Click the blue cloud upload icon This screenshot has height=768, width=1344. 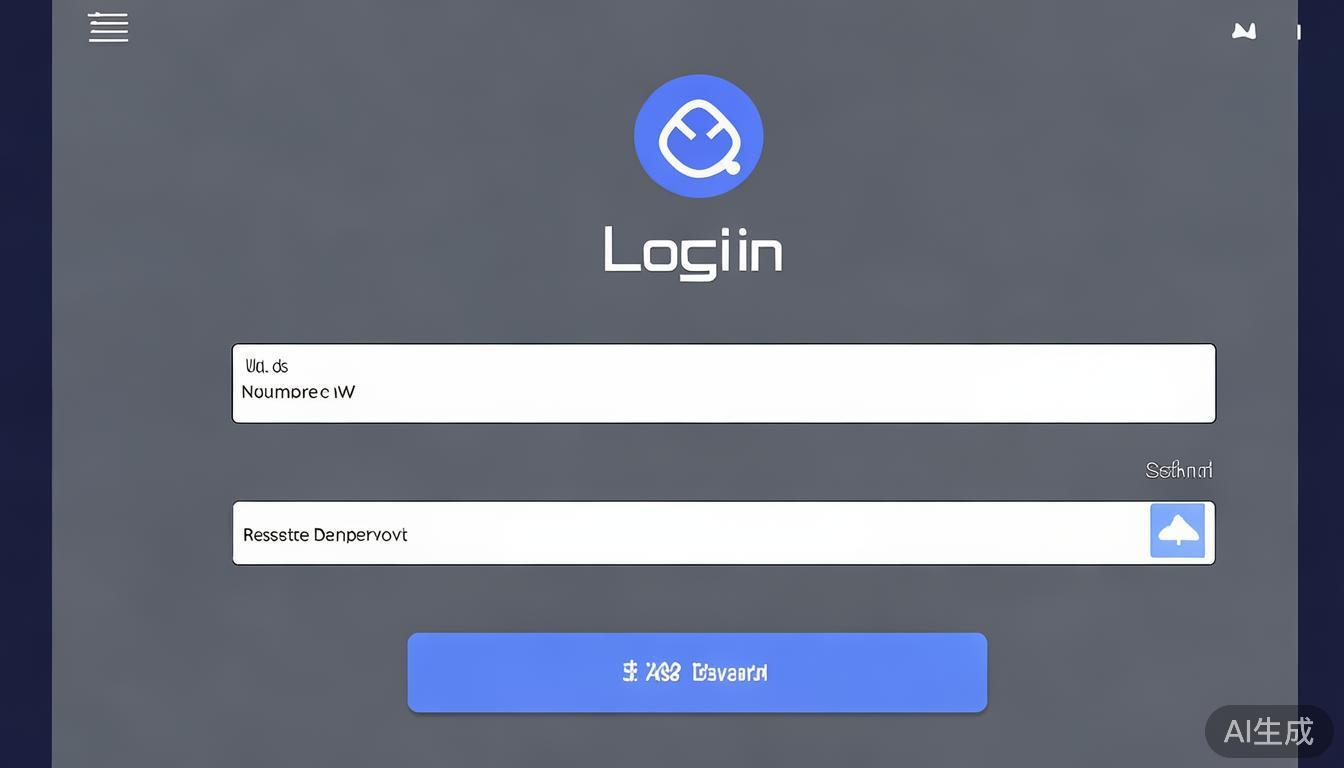pos(1177,531)
